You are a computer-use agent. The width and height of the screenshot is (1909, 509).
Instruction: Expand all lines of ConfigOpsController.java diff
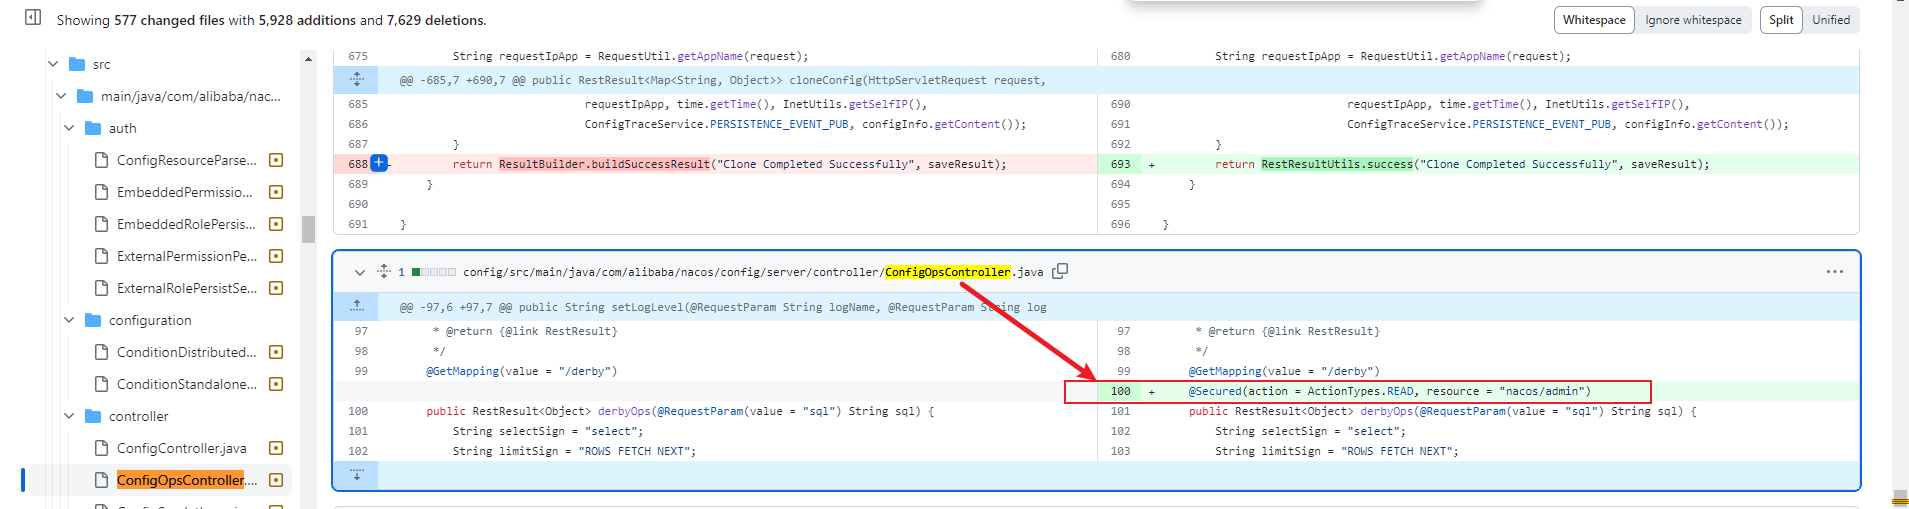point(384,271)
